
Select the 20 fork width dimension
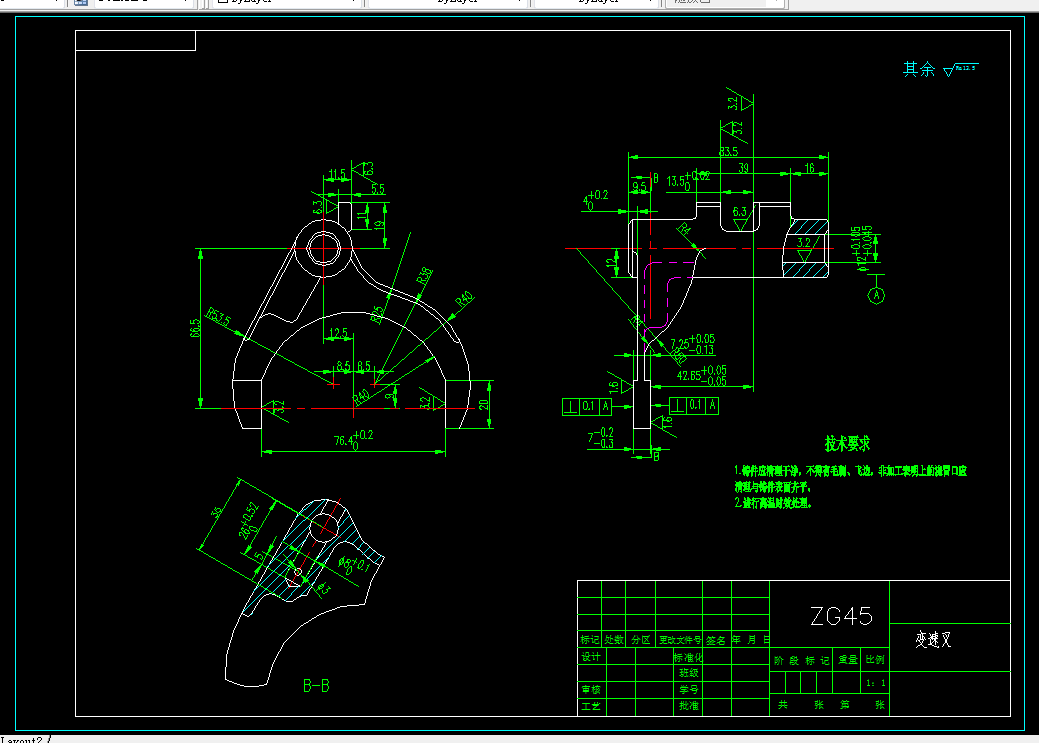(x=484, y=404)
